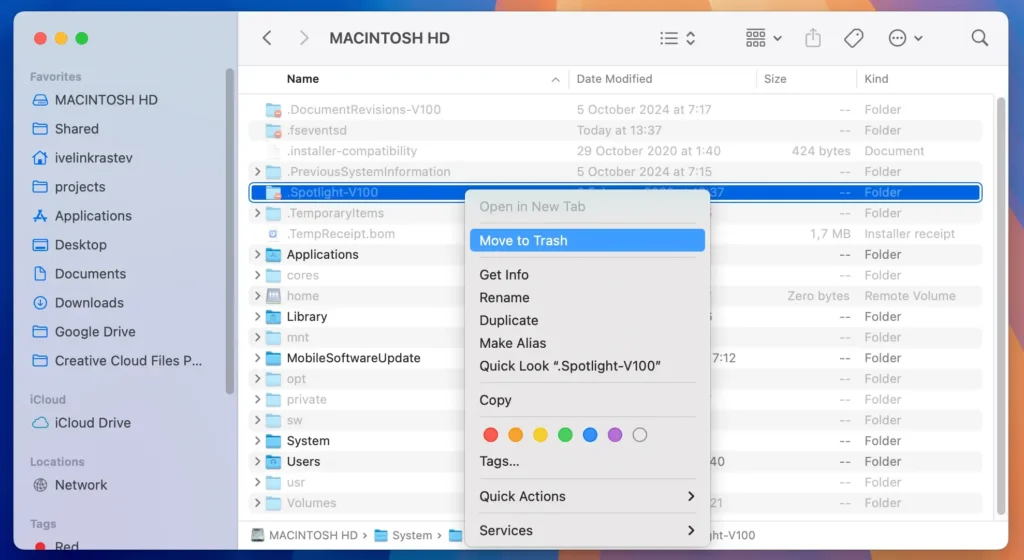The image size is (1024, 560).
Task: Expand the MobileSoftwareUpdate folder
Action: [257, 358]
